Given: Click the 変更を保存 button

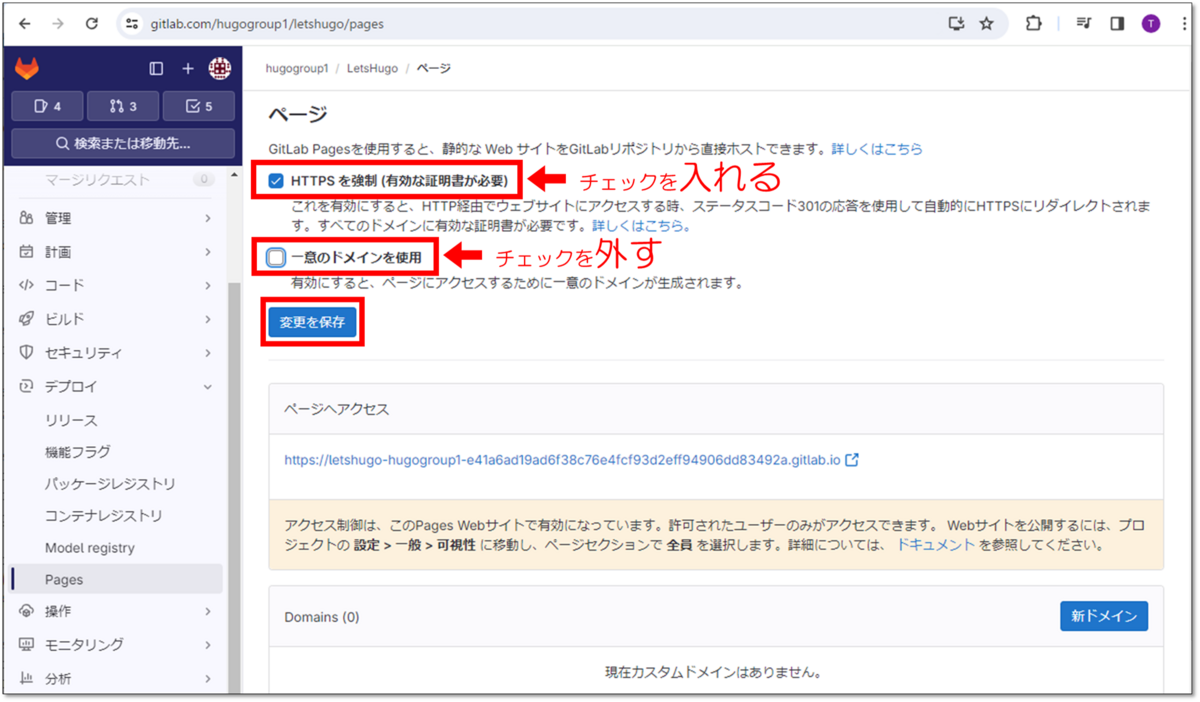Looking at the screenshot, I should click(312, 322).
